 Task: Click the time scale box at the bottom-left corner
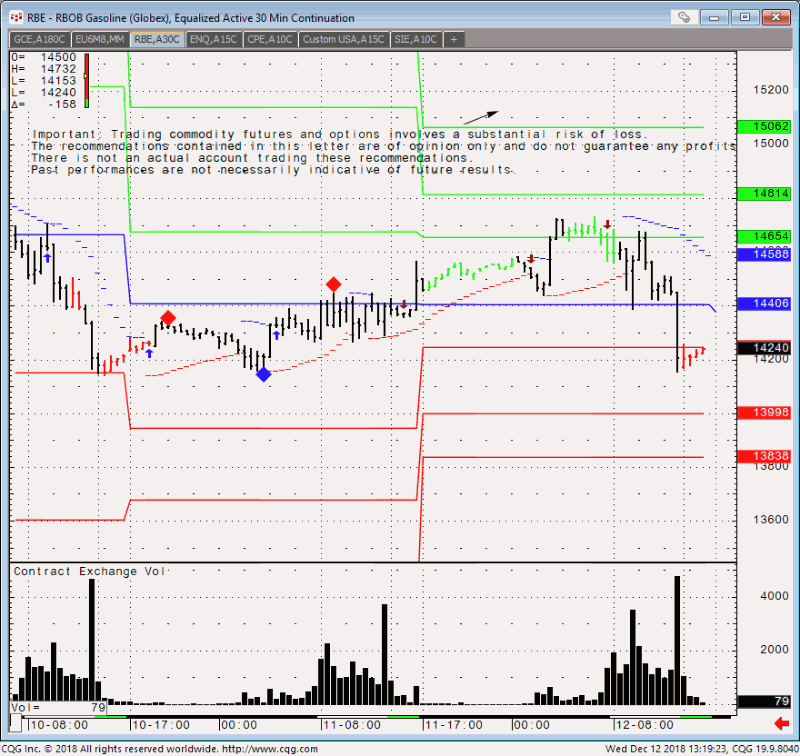point(16,723)
